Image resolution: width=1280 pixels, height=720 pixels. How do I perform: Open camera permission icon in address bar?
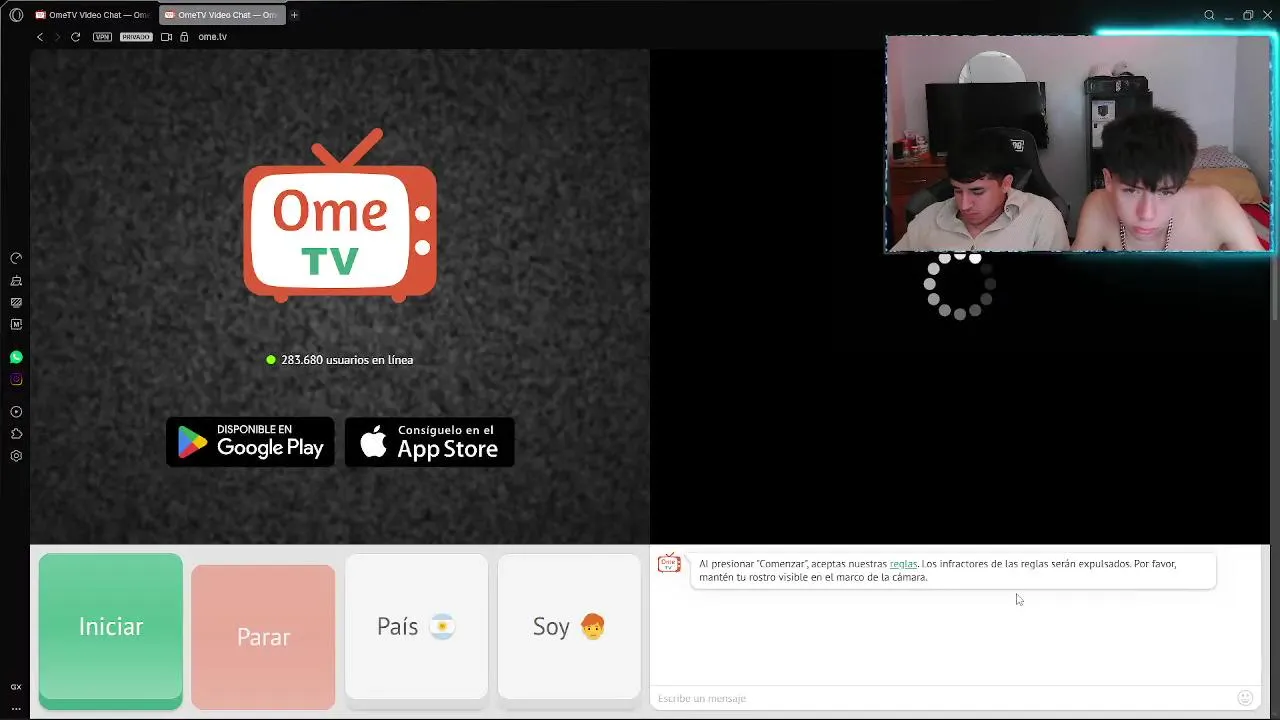tap(166, 37)
